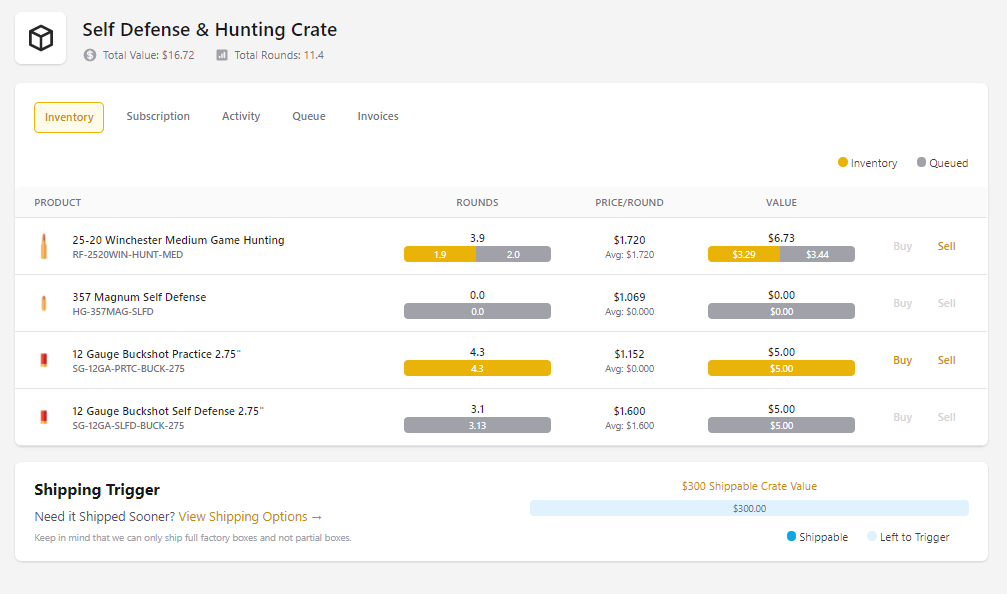
Task: Click the gray Queued legend dot
Action: pos(921,162)
